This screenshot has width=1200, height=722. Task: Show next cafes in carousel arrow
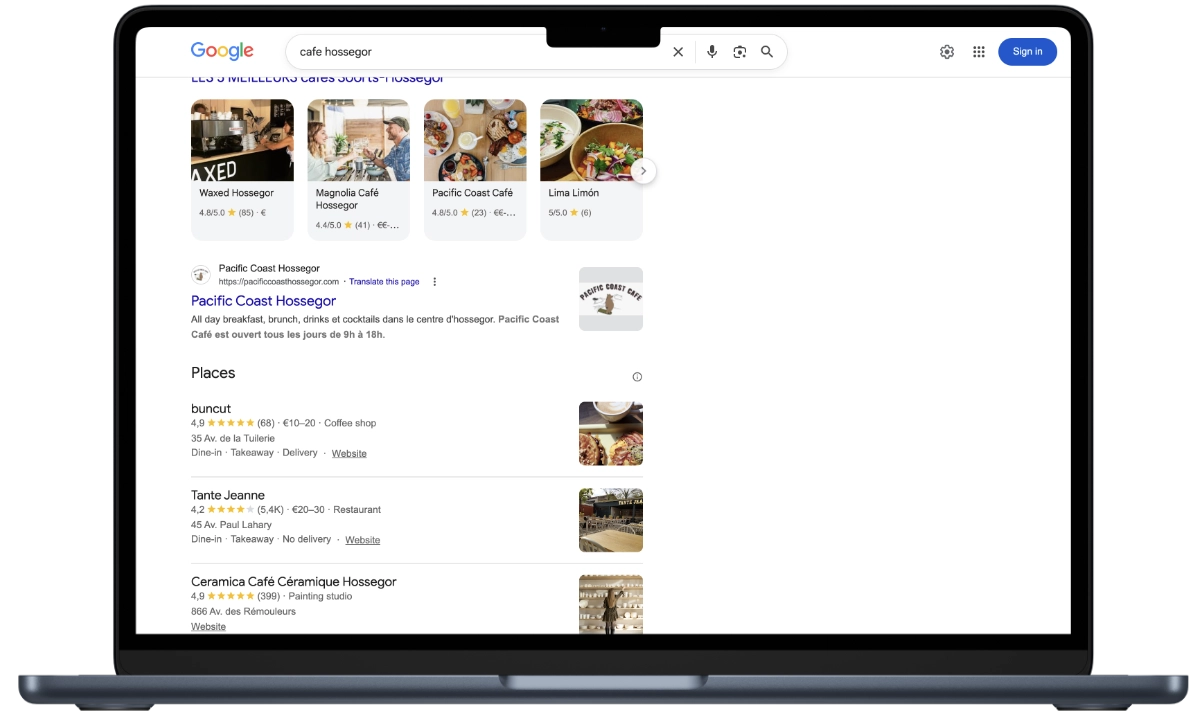[644, 171]
